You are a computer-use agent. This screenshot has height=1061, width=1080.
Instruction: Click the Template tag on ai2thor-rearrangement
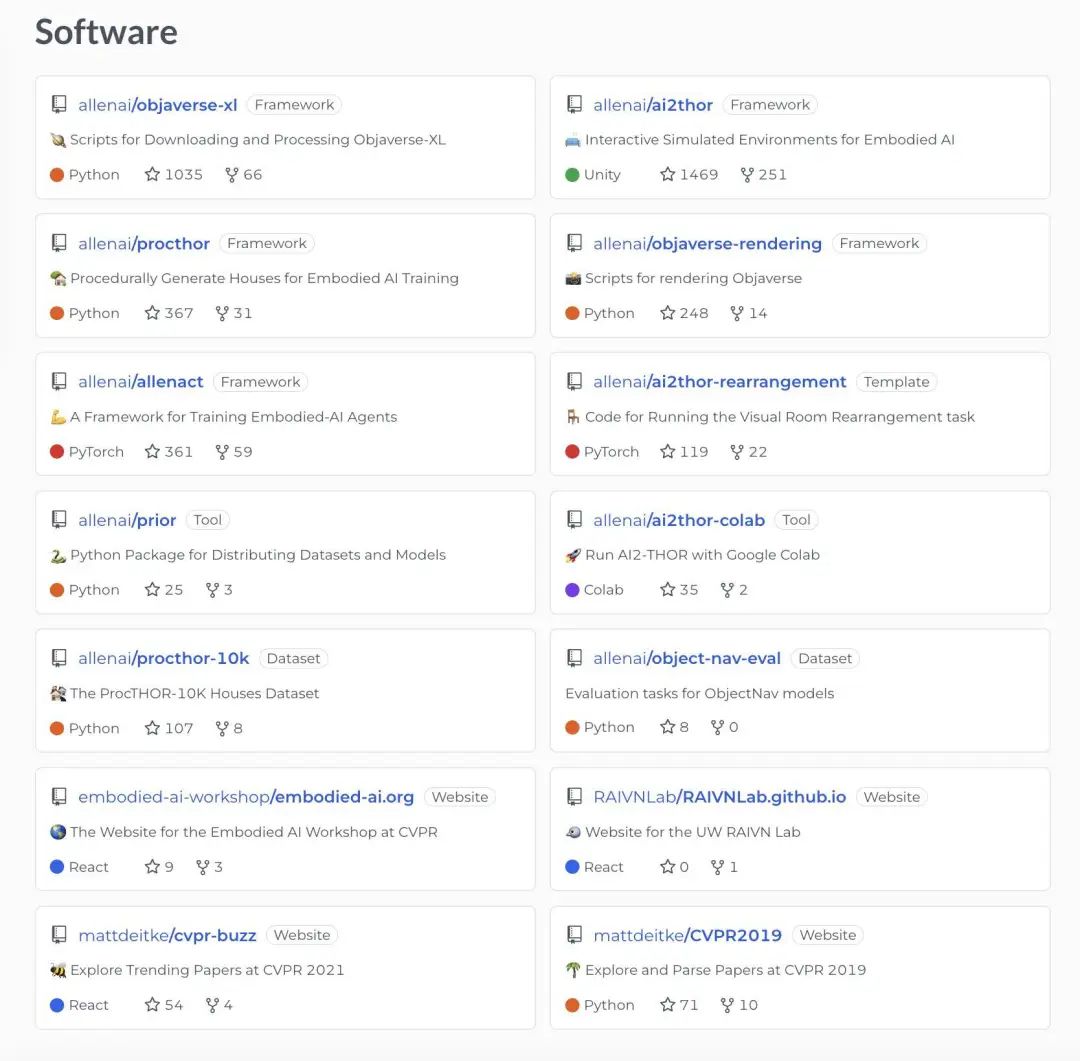coord(896,382)
